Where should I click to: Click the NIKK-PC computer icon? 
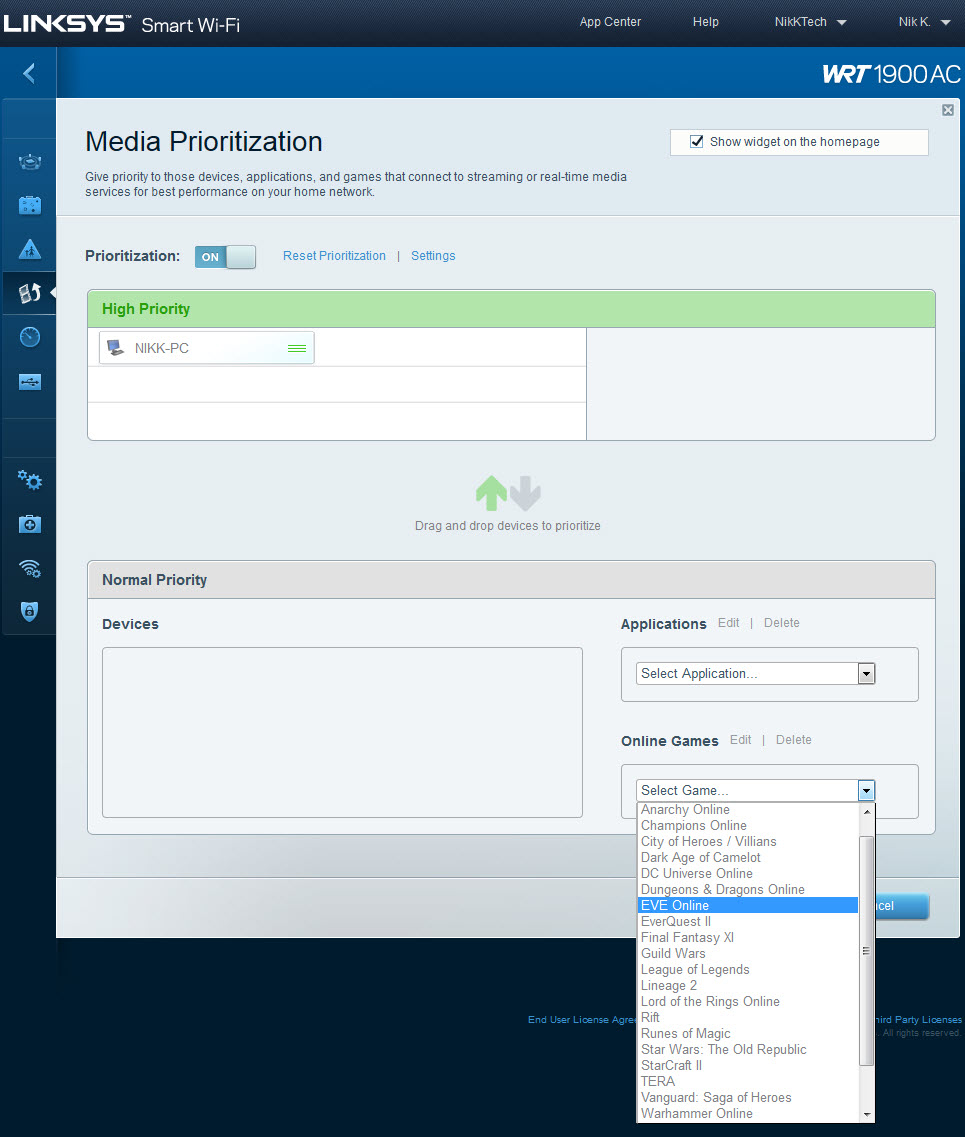tap(115, 348)
